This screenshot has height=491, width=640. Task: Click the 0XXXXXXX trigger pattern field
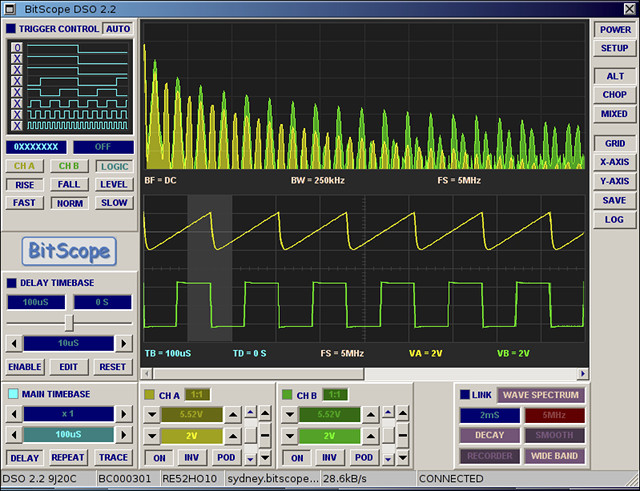pyautogui.click(x=36, y=147)
